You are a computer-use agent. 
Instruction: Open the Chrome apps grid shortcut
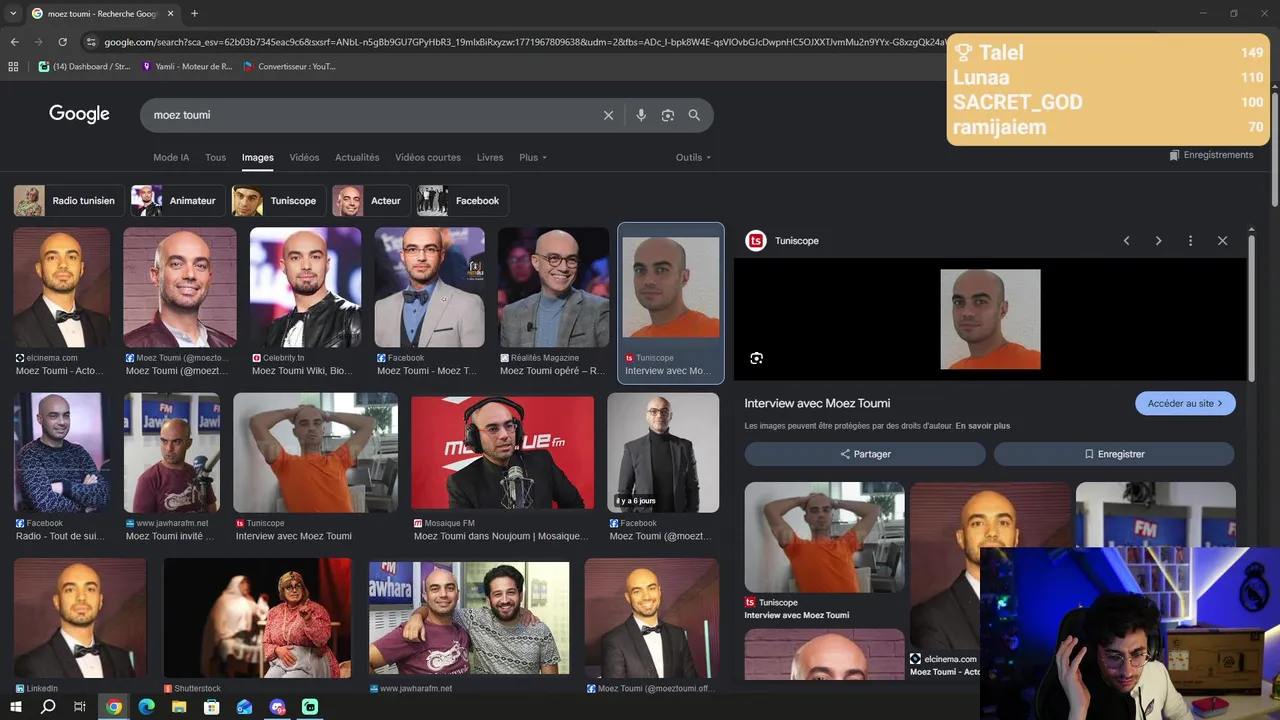click(13, 67)
